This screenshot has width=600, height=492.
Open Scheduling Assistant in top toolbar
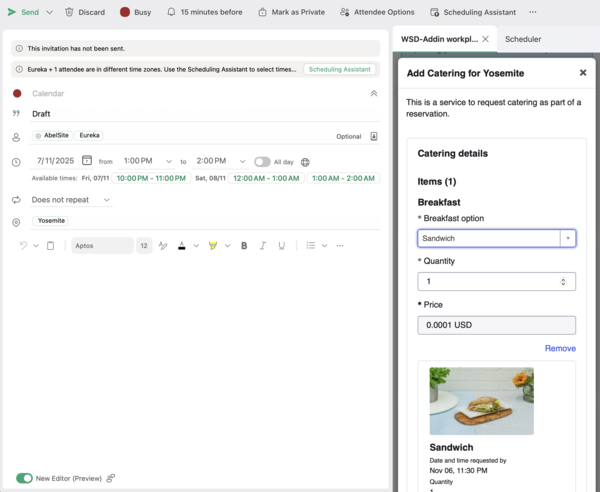click(473, 12)
